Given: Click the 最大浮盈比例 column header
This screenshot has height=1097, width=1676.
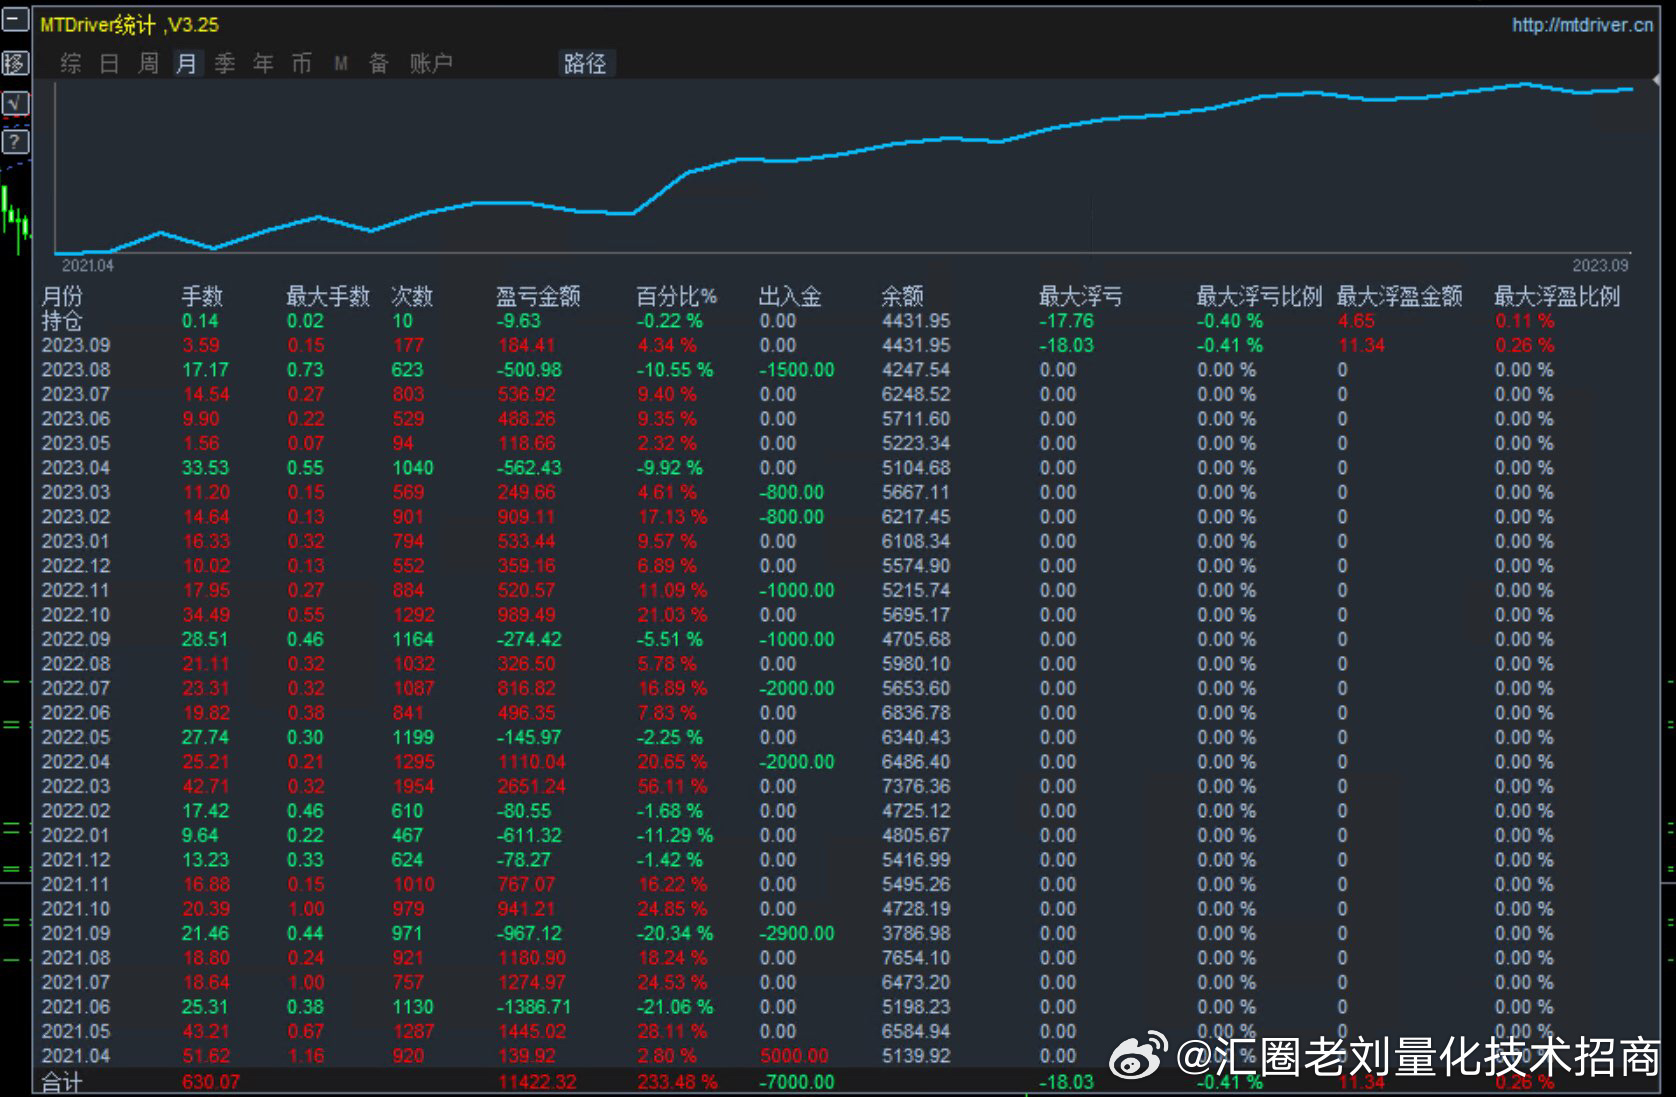Looking at the screenshot, I should point(1557,296).
